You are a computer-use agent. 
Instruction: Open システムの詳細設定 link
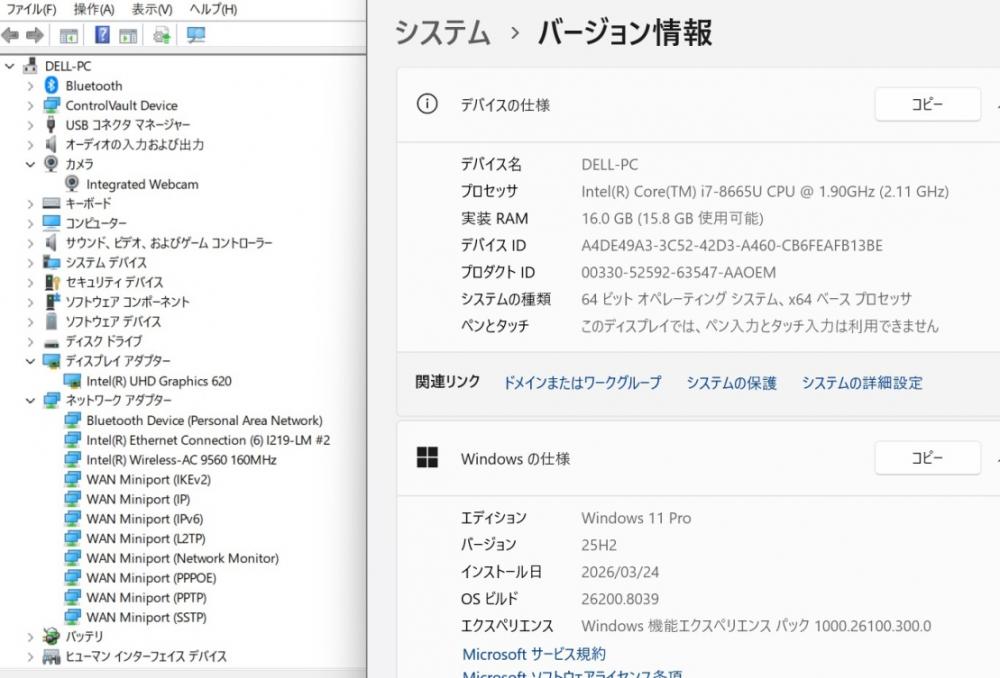(862, 382)
